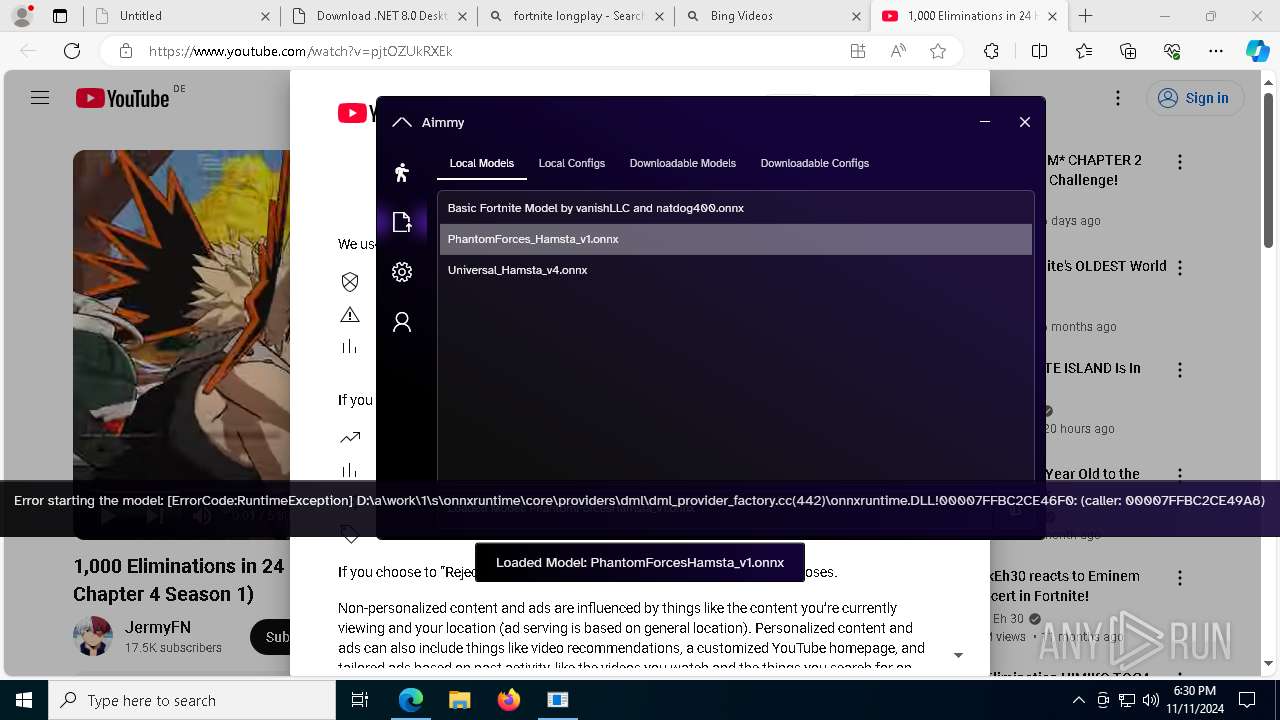The height and width of the screenshot is (720, 1280).
Task: Open the JermyFN channel avatar
Action: (93, 636)
